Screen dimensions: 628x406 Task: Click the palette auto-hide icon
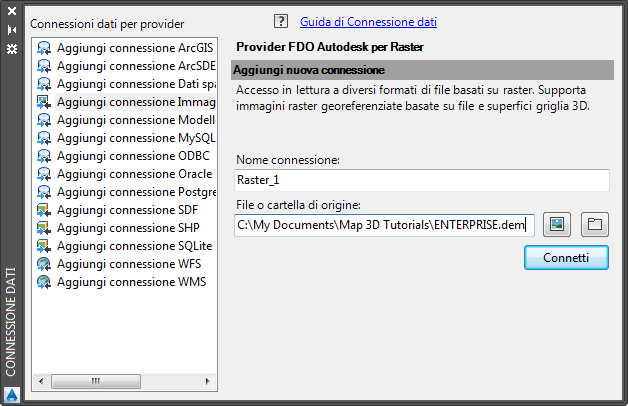[x=12, y=31]
